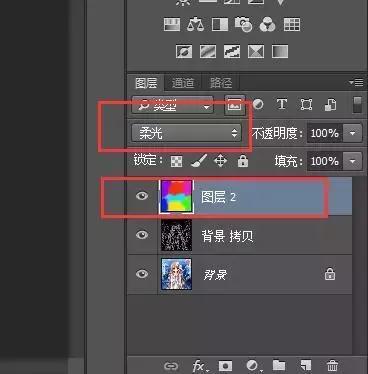
Task: Add a Color Balance adjustment
Action: click(196, 25)
